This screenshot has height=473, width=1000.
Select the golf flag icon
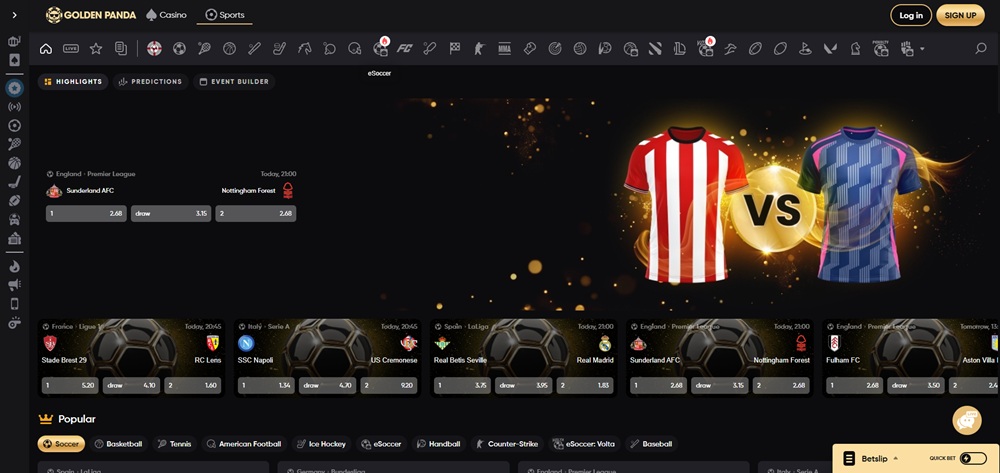805,48
